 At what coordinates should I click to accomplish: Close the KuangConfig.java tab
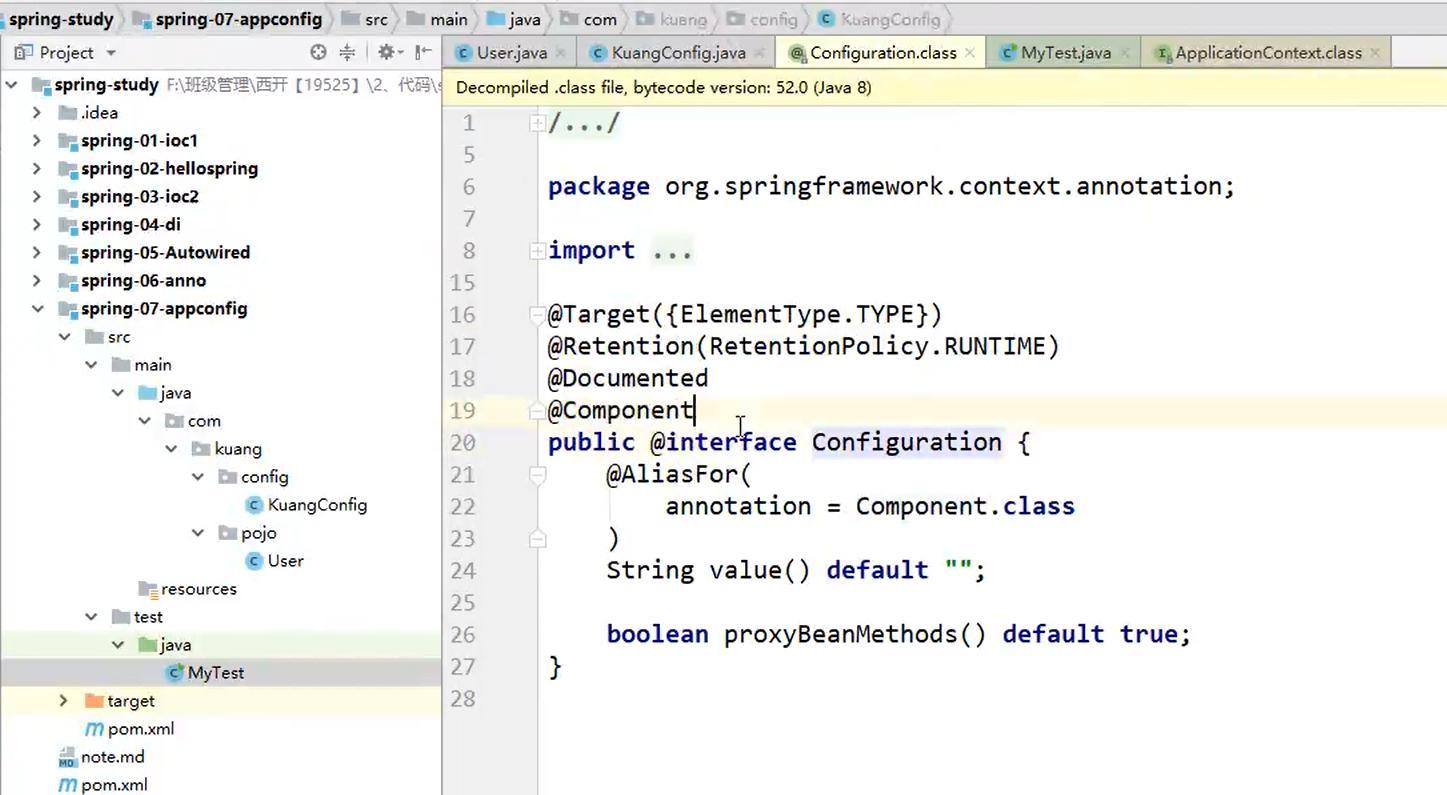coord(761,53)
